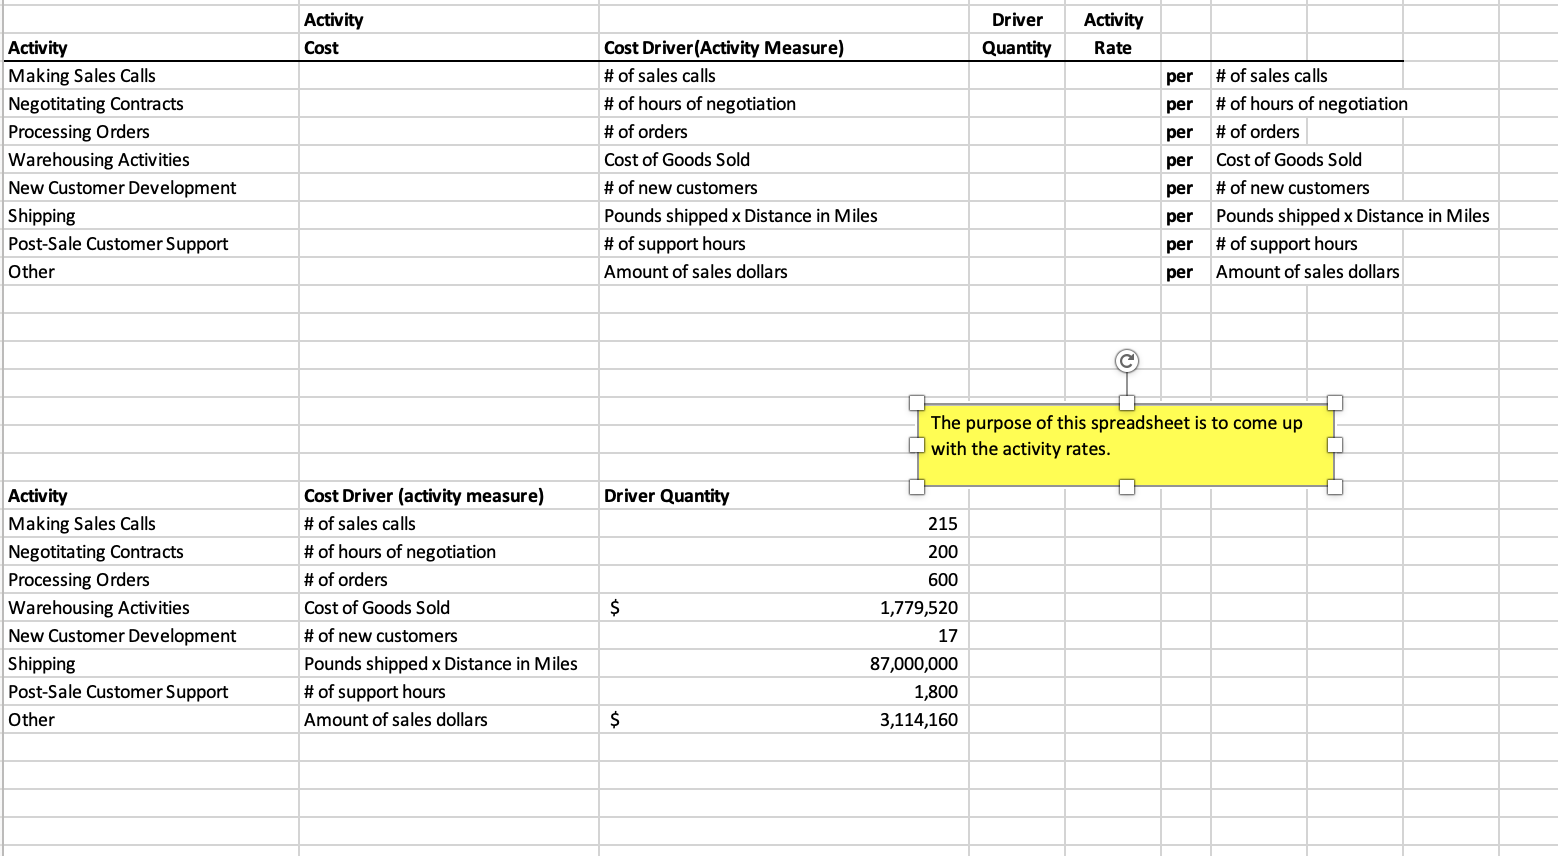Click '# of sales calls' right of the 'per' cell
The height and width of the screenshot is (856, 1558).
(x=1272, y=75)
